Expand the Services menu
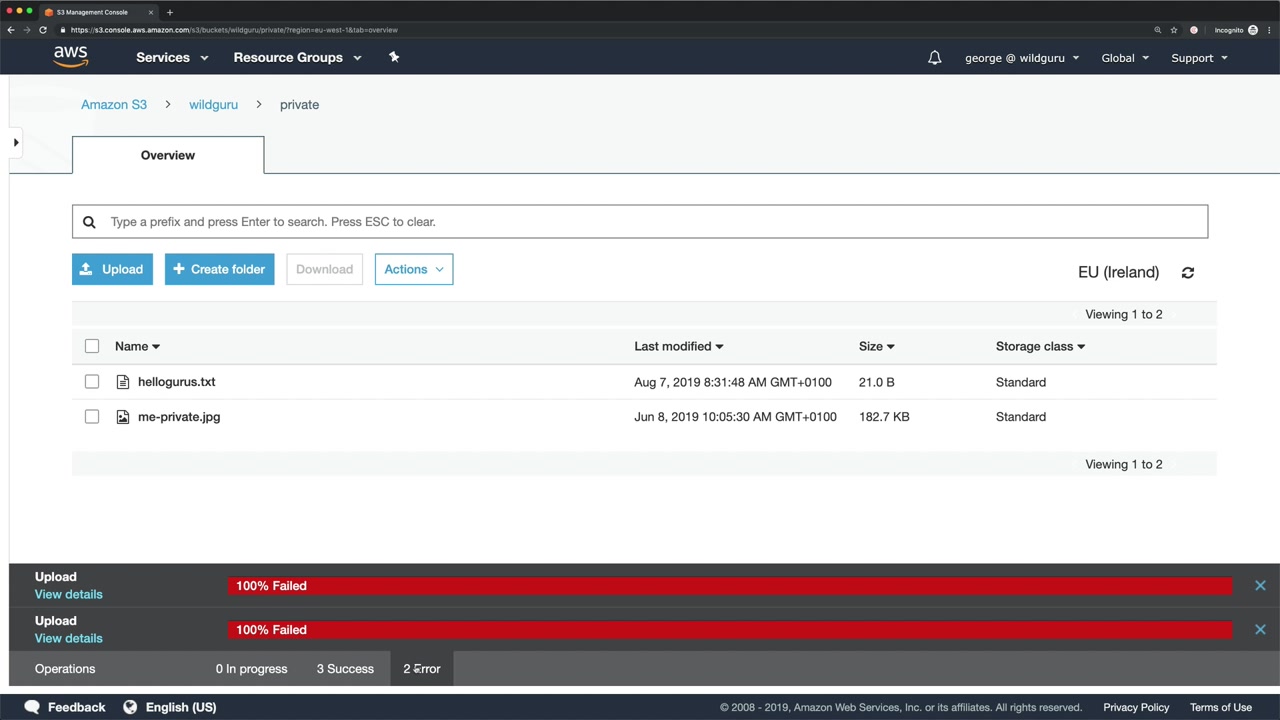1280x720 pixels. coord(172,58)
